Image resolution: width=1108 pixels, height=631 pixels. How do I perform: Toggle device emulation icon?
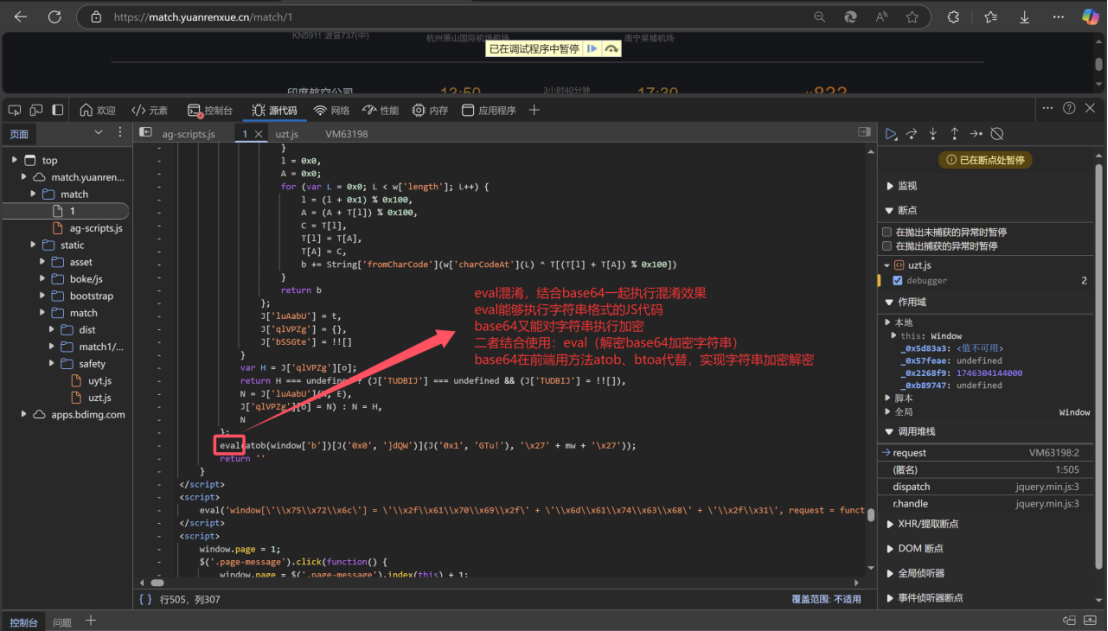[36, 110]
